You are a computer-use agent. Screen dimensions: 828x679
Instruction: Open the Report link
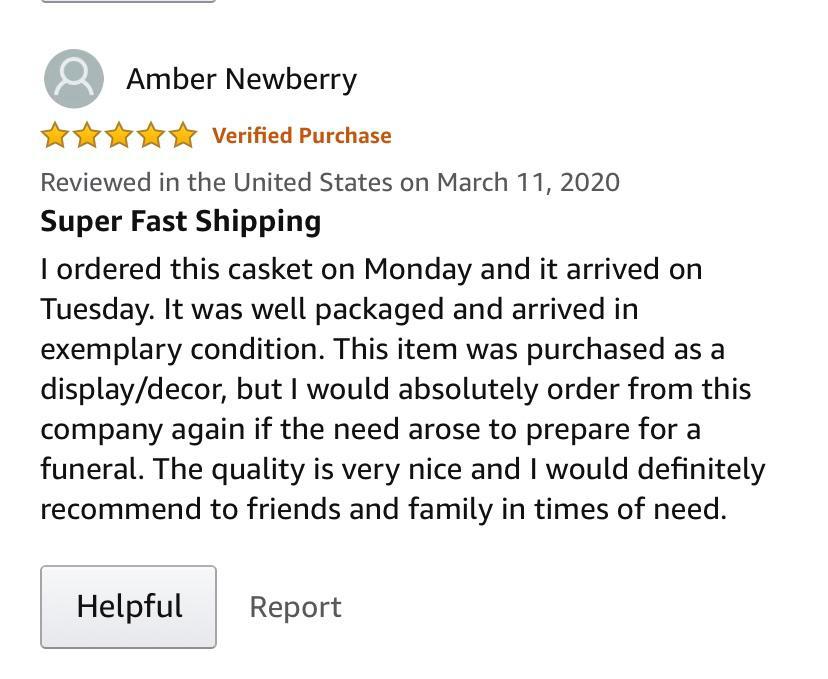(295, 606)
